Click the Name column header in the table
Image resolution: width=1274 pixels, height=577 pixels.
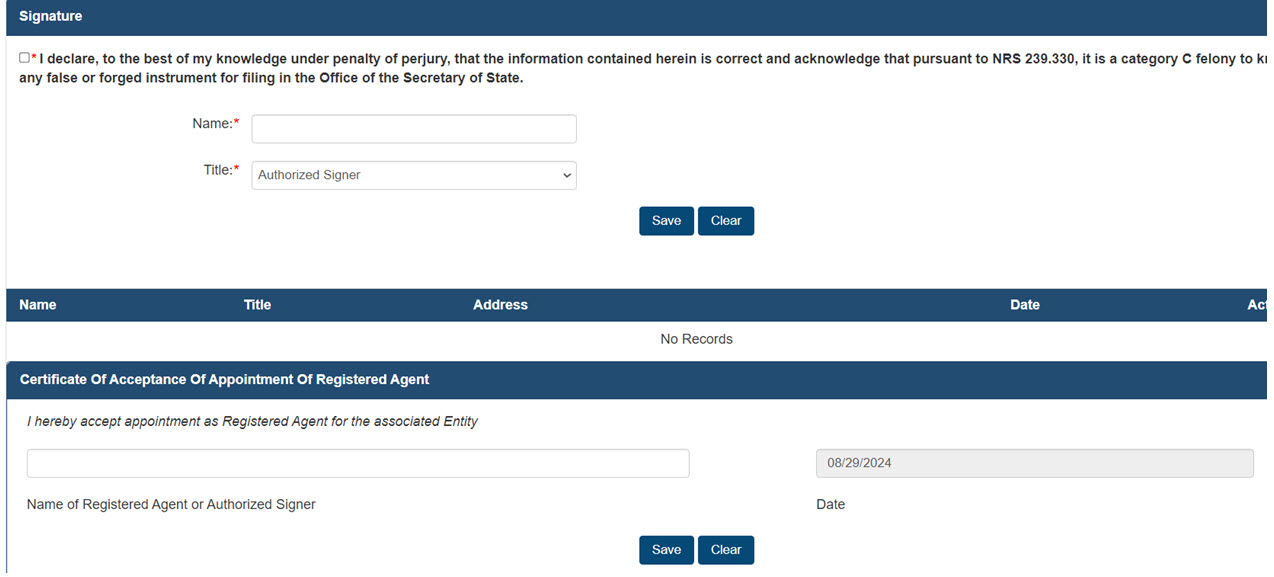(38, 305)
